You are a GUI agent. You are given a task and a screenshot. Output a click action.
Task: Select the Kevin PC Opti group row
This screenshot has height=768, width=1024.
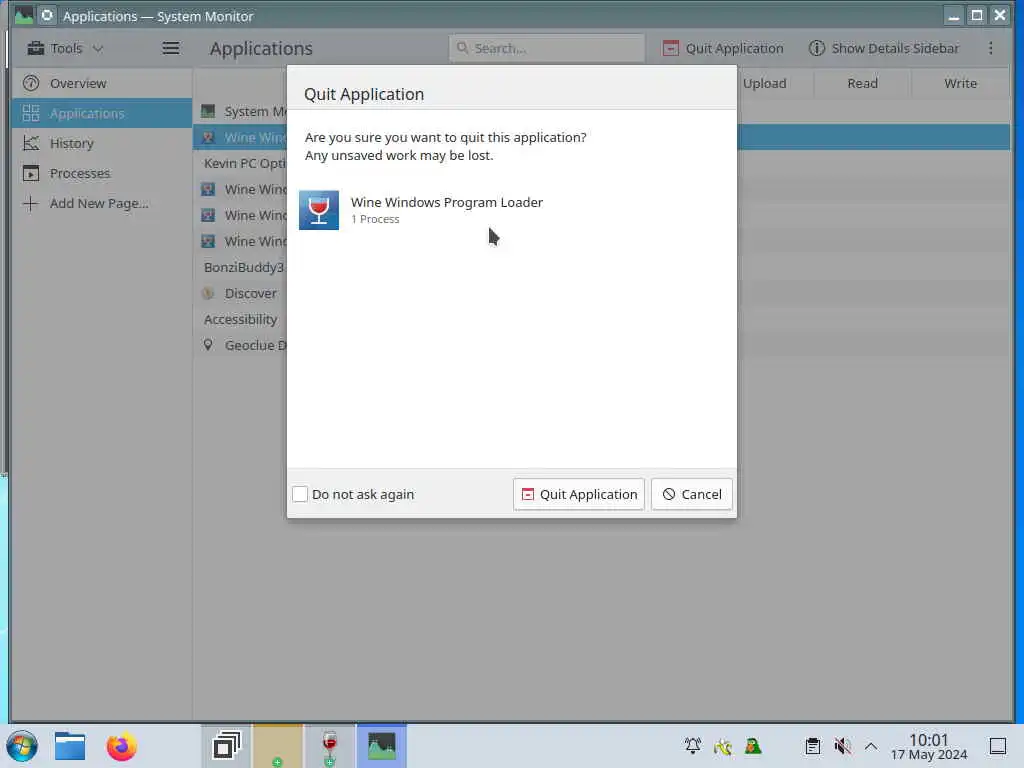240,163
